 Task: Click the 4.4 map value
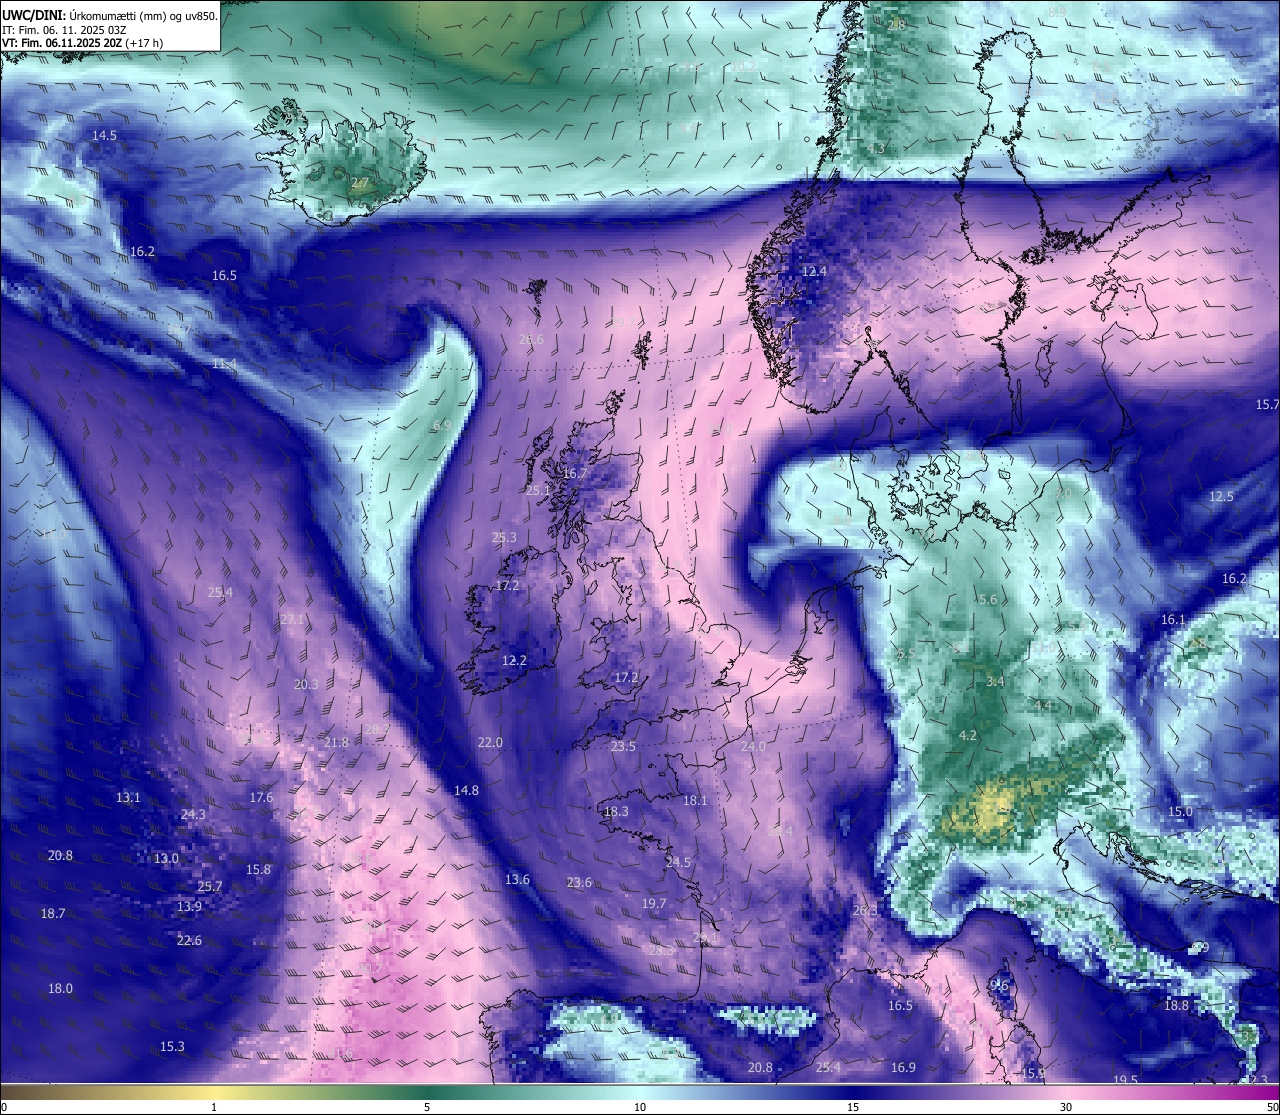click(1043, 706)
